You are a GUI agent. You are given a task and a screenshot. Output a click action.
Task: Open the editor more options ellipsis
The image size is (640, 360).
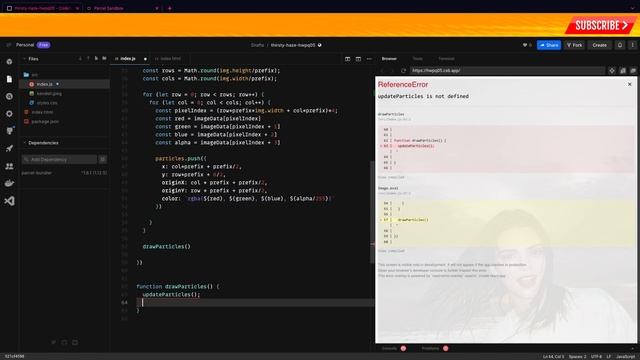(369, 59)
